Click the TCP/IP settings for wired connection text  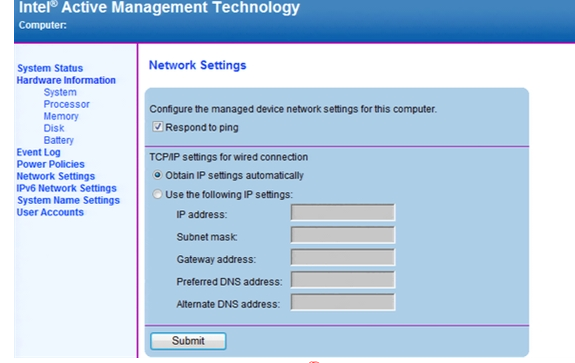point(228,157)
